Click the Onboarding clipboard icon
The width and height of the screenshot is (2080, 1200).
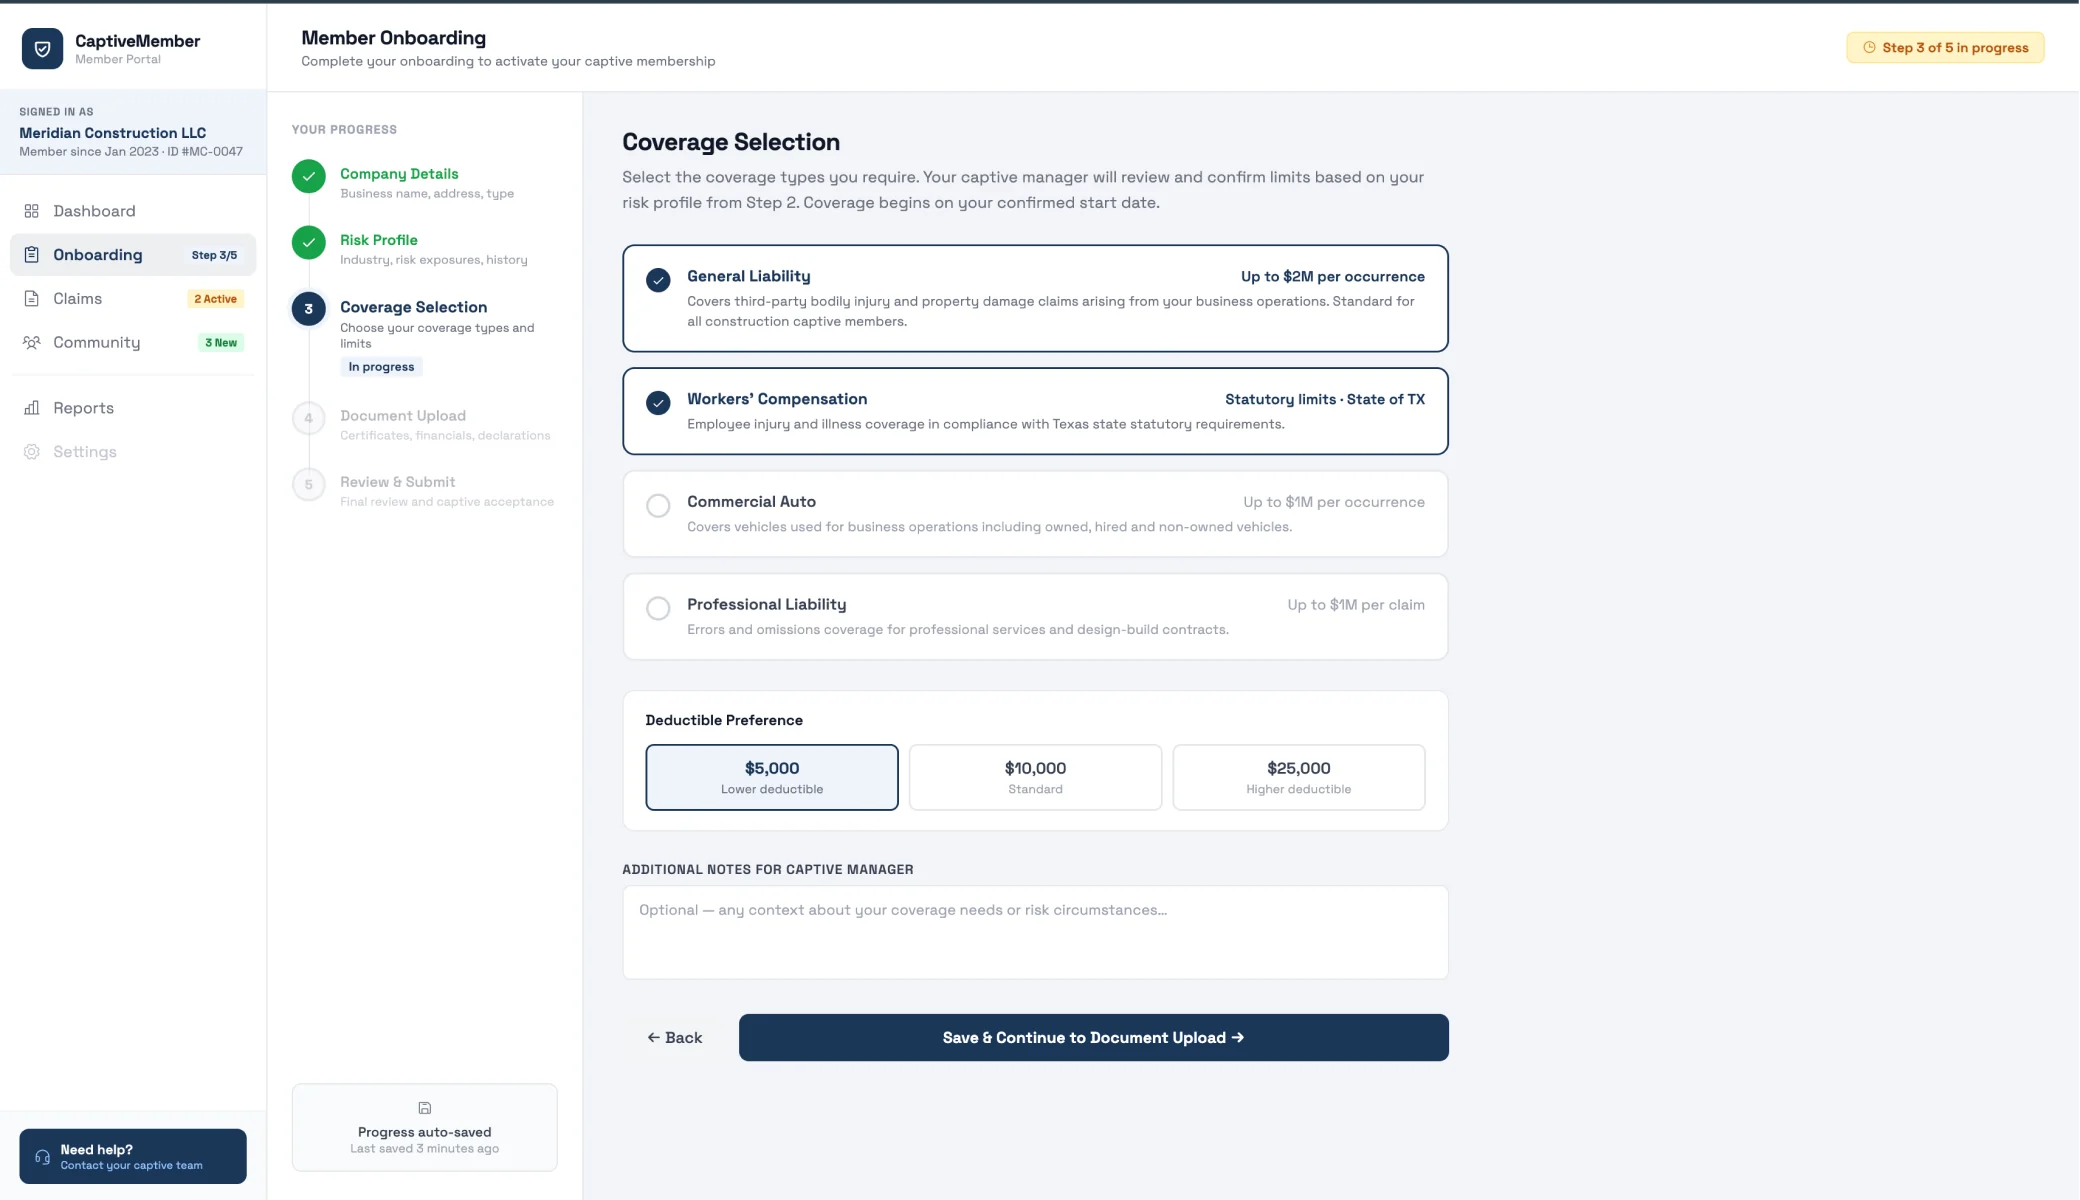click(x=32, y=255)
